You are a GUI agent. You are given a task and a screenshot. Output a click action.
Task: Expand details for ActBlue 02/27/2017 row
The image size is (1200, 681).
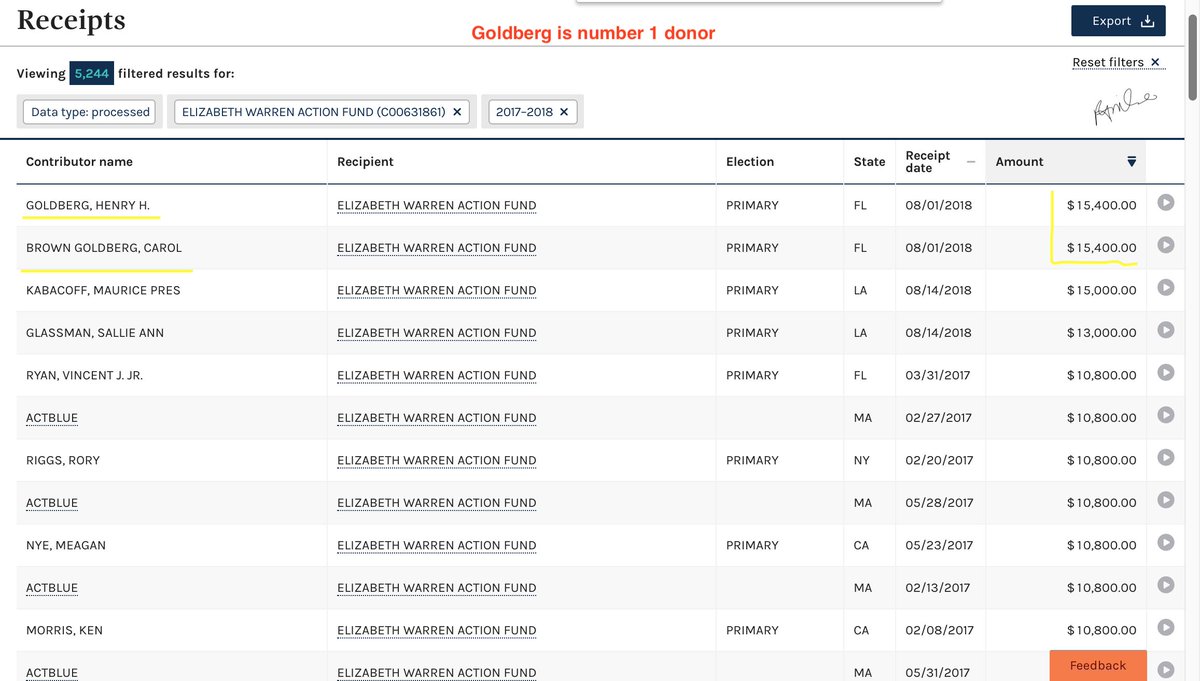[1165, 416]
